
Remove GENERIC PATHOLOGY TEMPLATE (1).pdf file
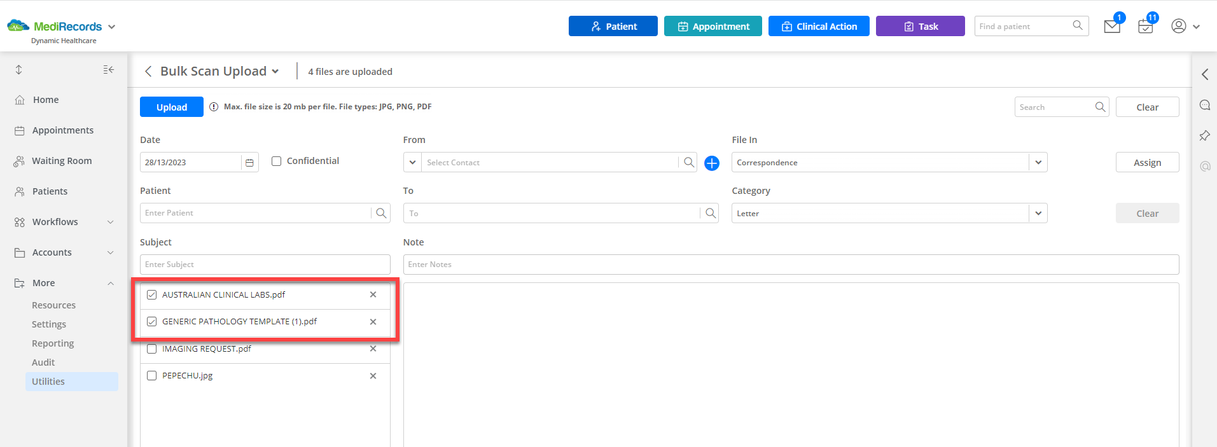point(373,322)
